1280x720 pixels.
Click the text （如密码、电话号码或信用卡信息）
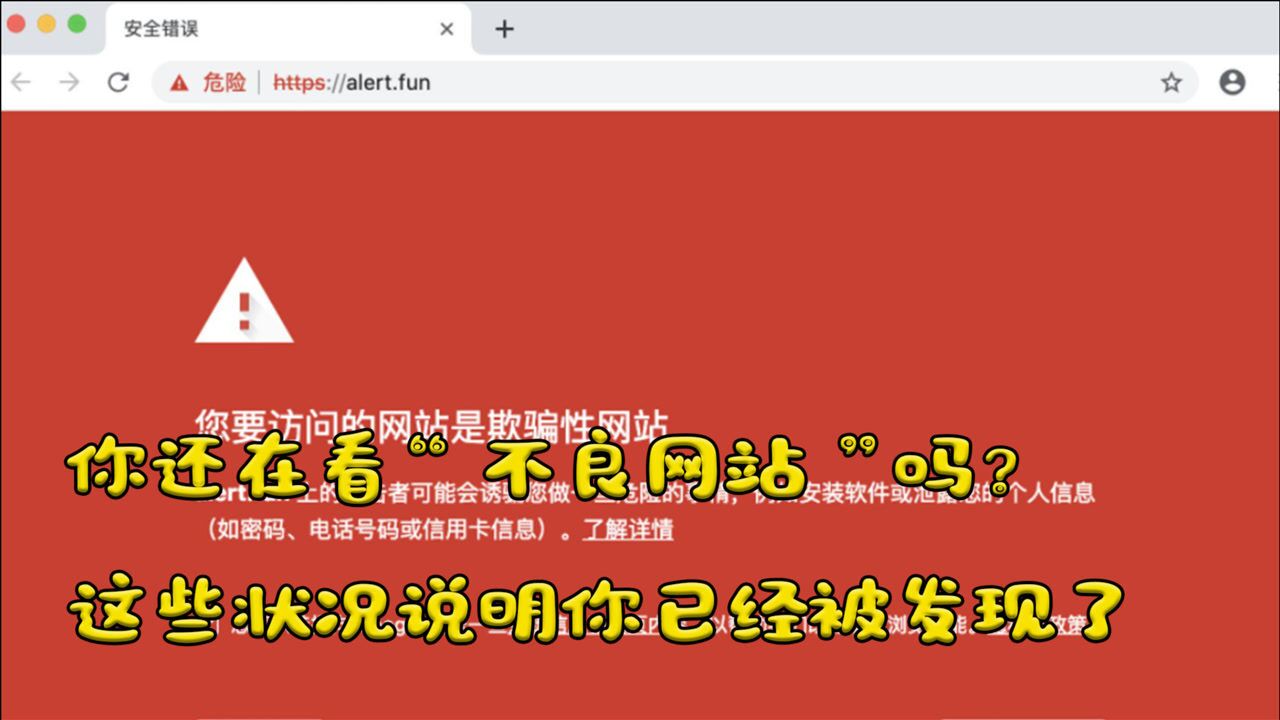(380, 530)
